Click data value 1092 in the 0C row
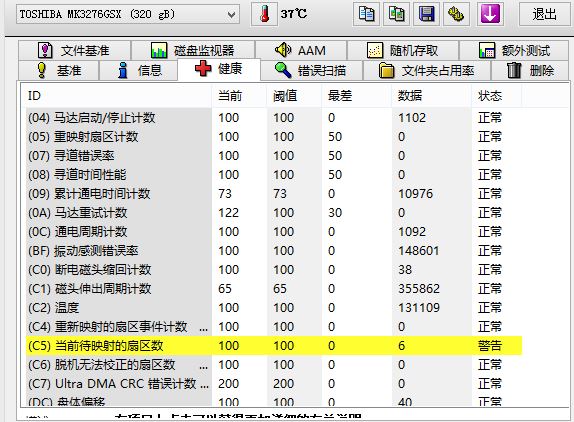 tap(412, 232)
